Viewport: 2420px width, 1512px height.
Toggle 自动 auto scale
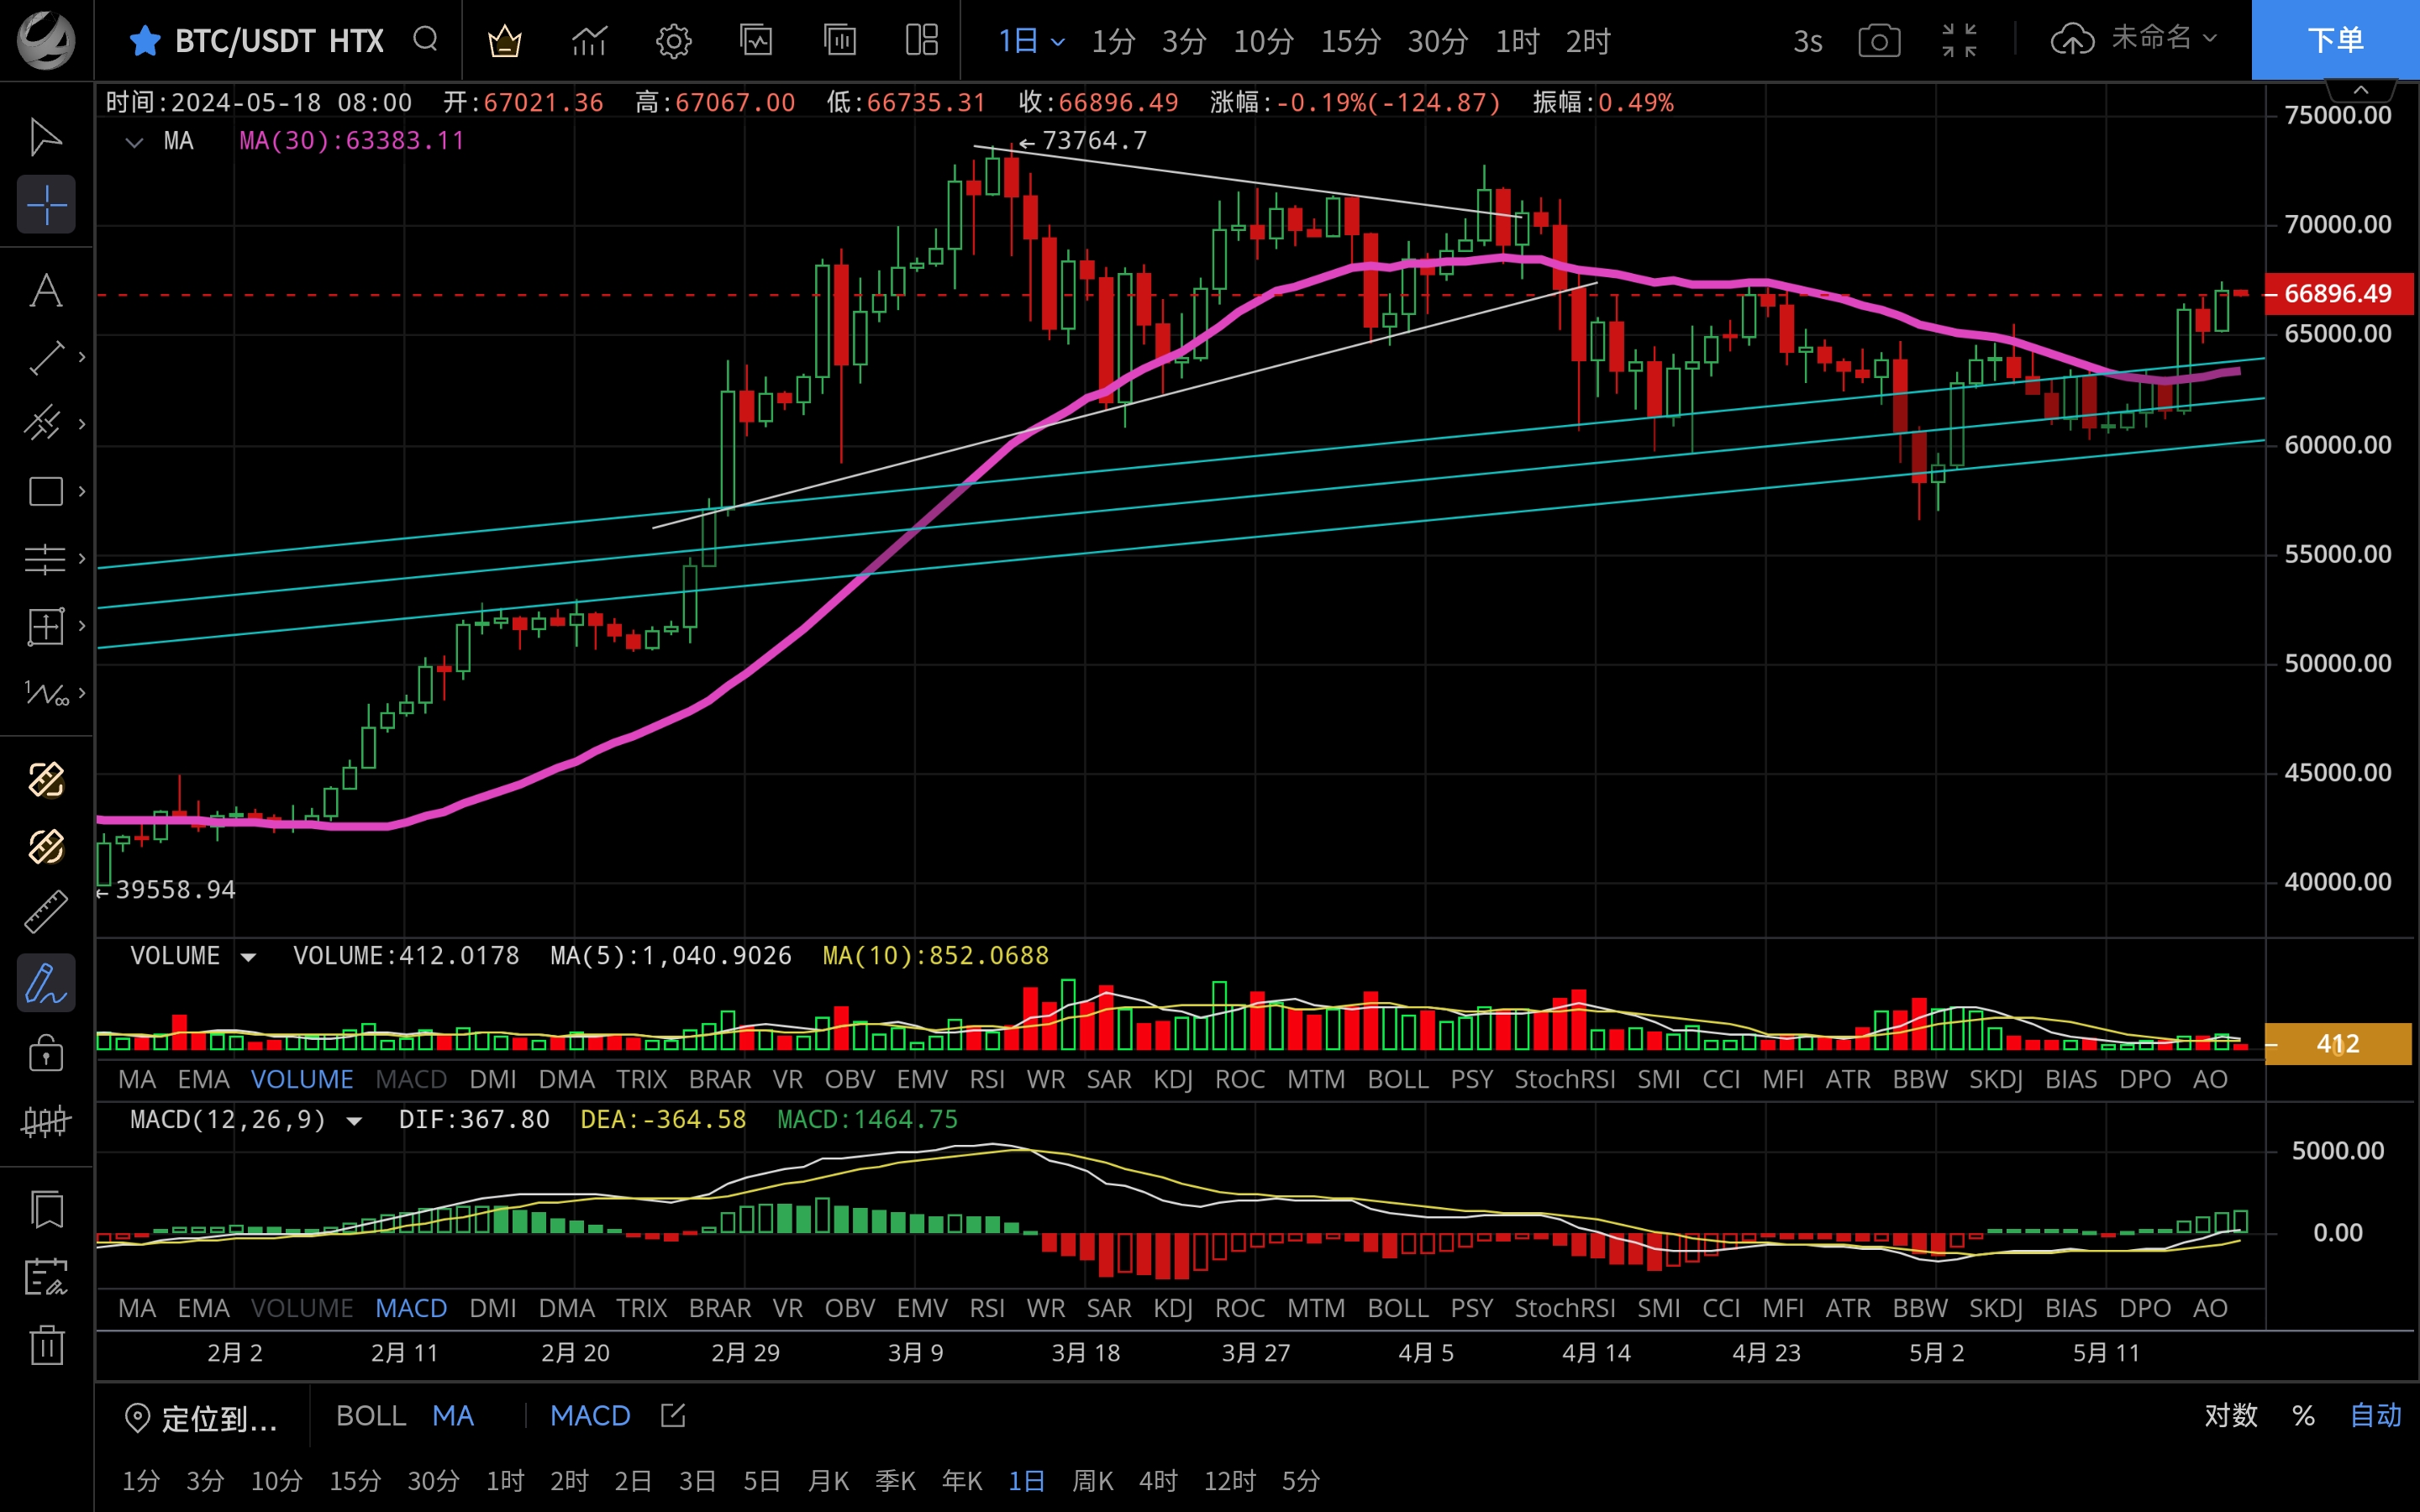click(x=2376, y=1416)
